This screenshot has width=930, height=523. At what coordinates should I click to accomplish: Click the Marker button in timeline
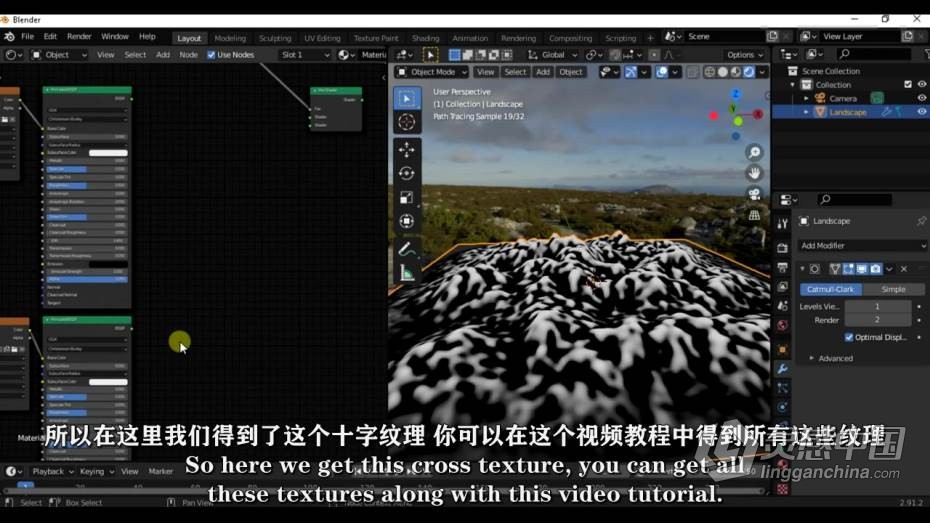click(160, 471)
